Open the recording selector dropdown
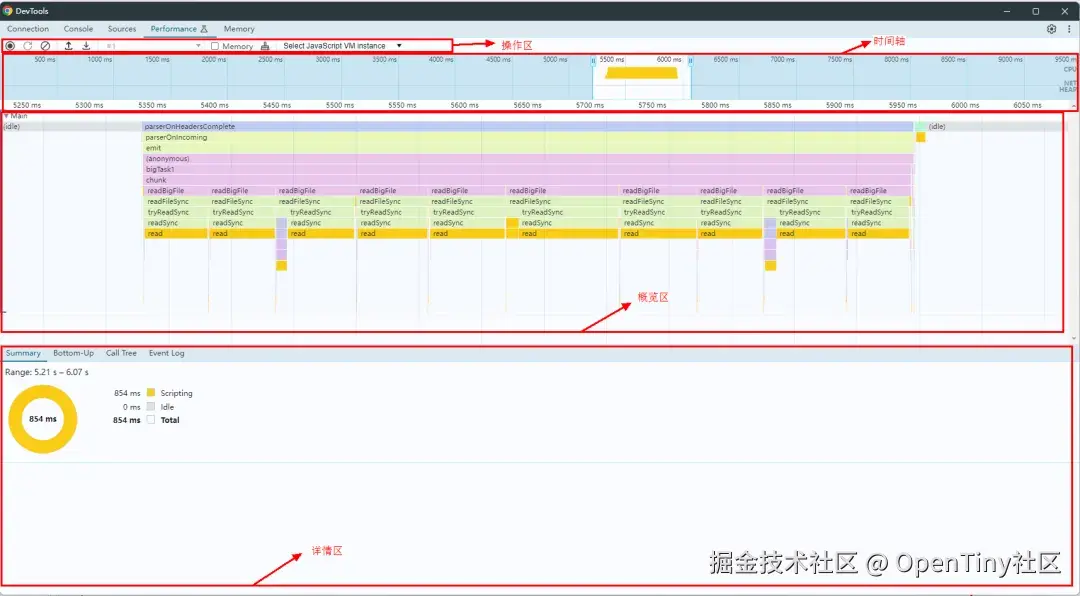The width and height of the screenshot is (1080, 596). click(153, 46)
